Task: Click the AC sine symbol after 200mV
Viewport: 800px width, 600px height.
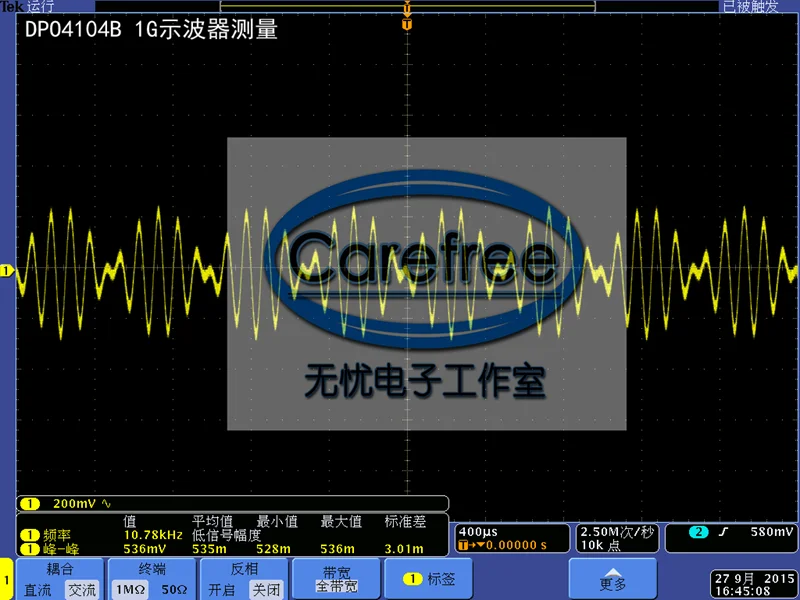Action: click(x=106, y=504)
